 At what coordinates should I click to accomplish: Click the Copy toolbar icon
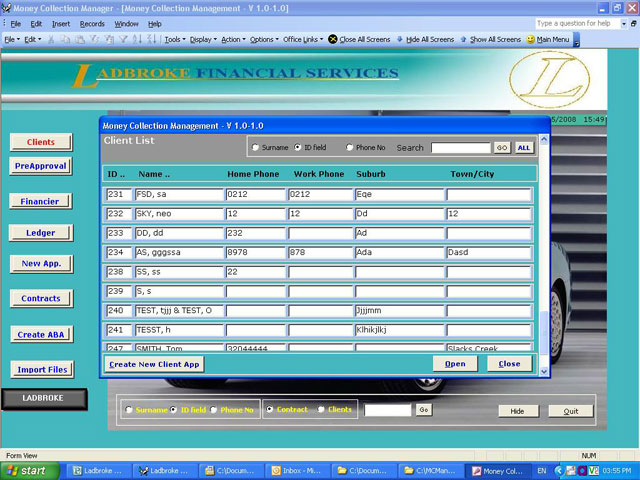tap(65, 40)
